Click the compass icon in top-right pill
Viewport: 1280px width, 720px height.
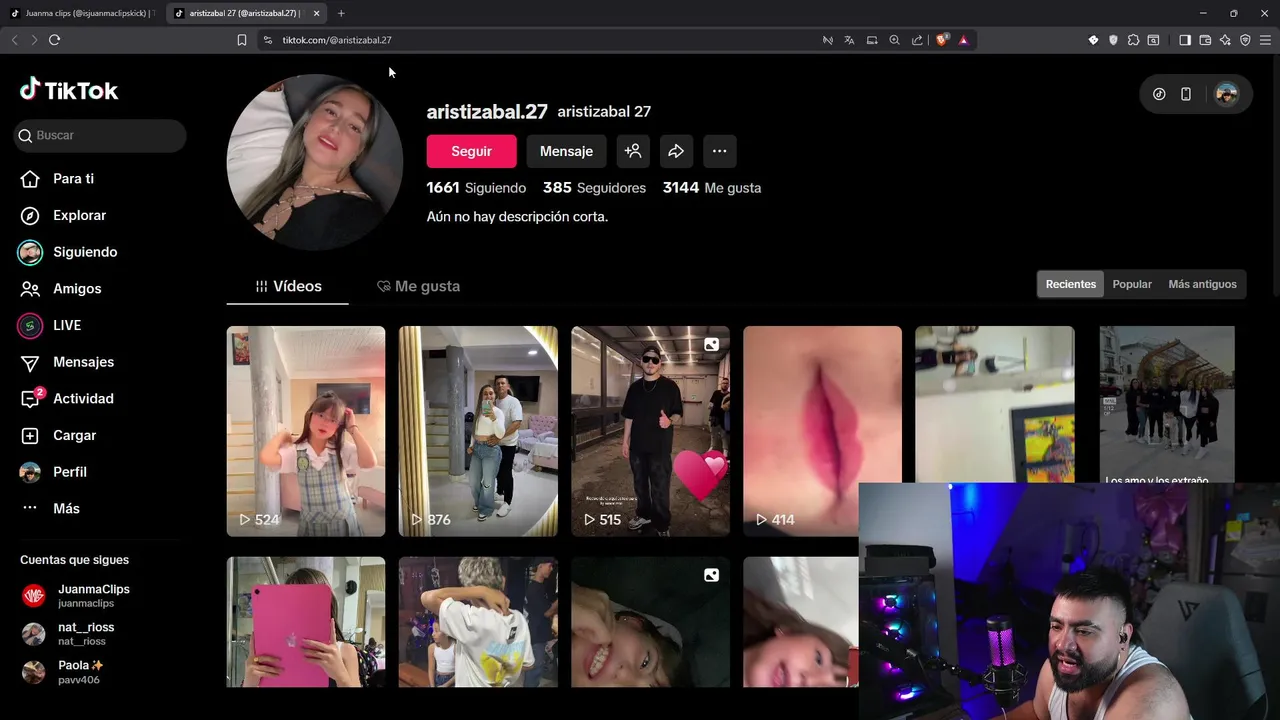click(x=1159, y=94)
